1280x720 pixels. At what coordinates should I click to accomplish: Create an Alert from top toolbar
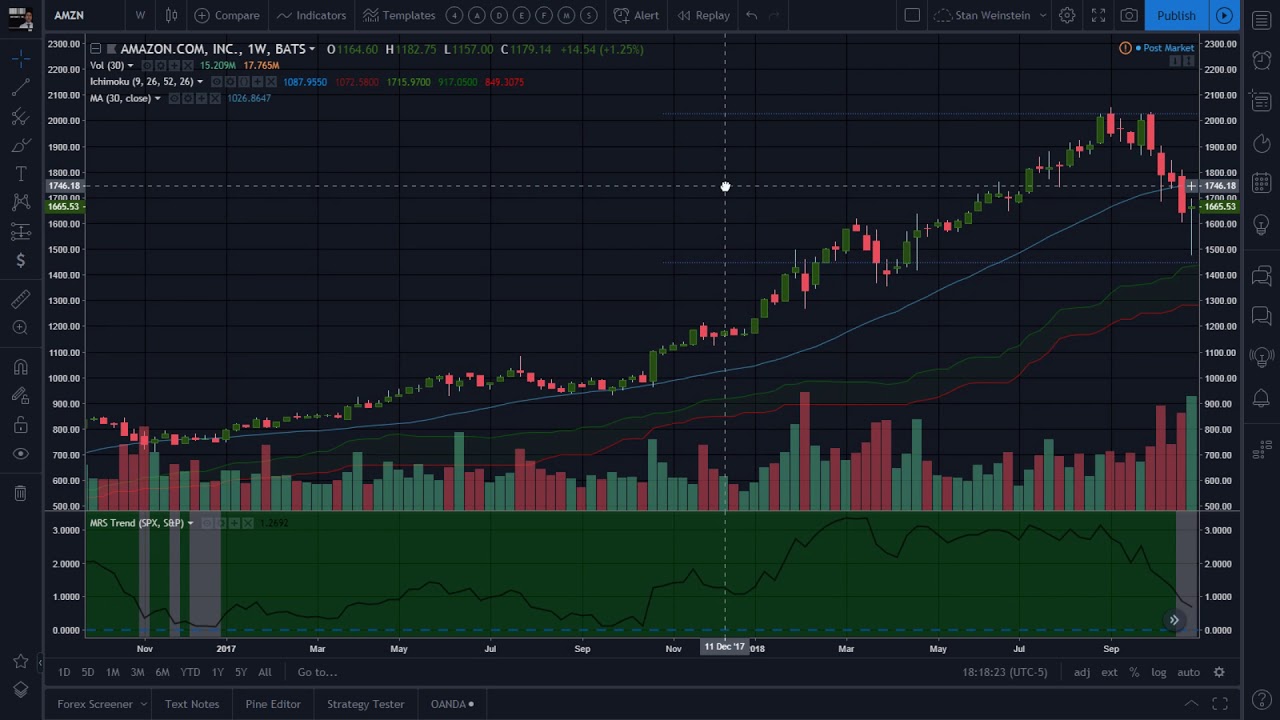click(x=636, y=15)
